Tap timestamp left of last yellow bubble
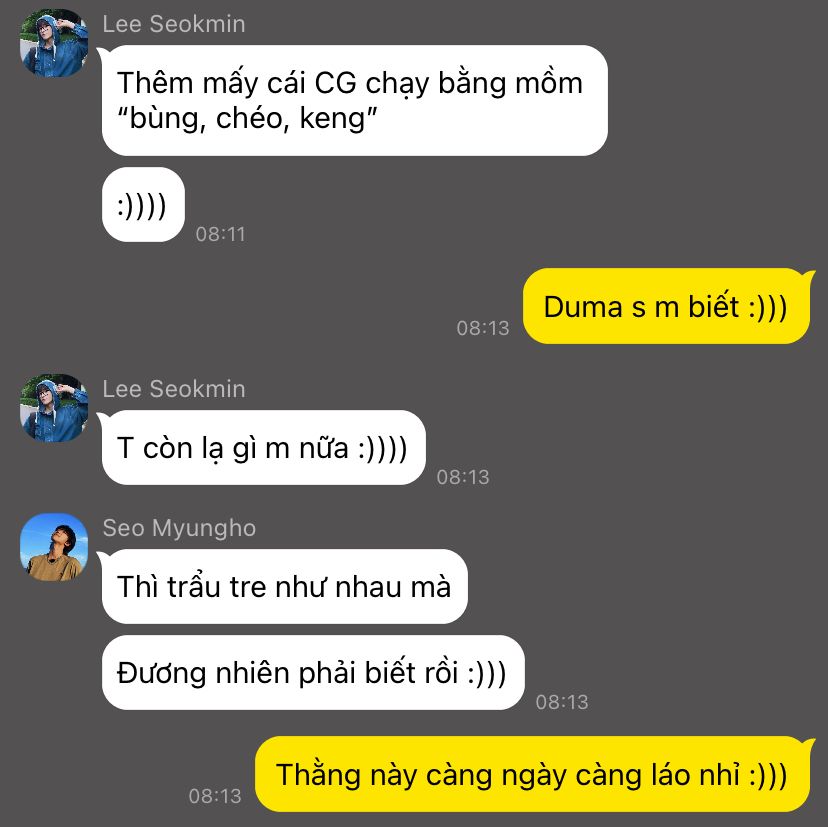 tap(215, 796)
